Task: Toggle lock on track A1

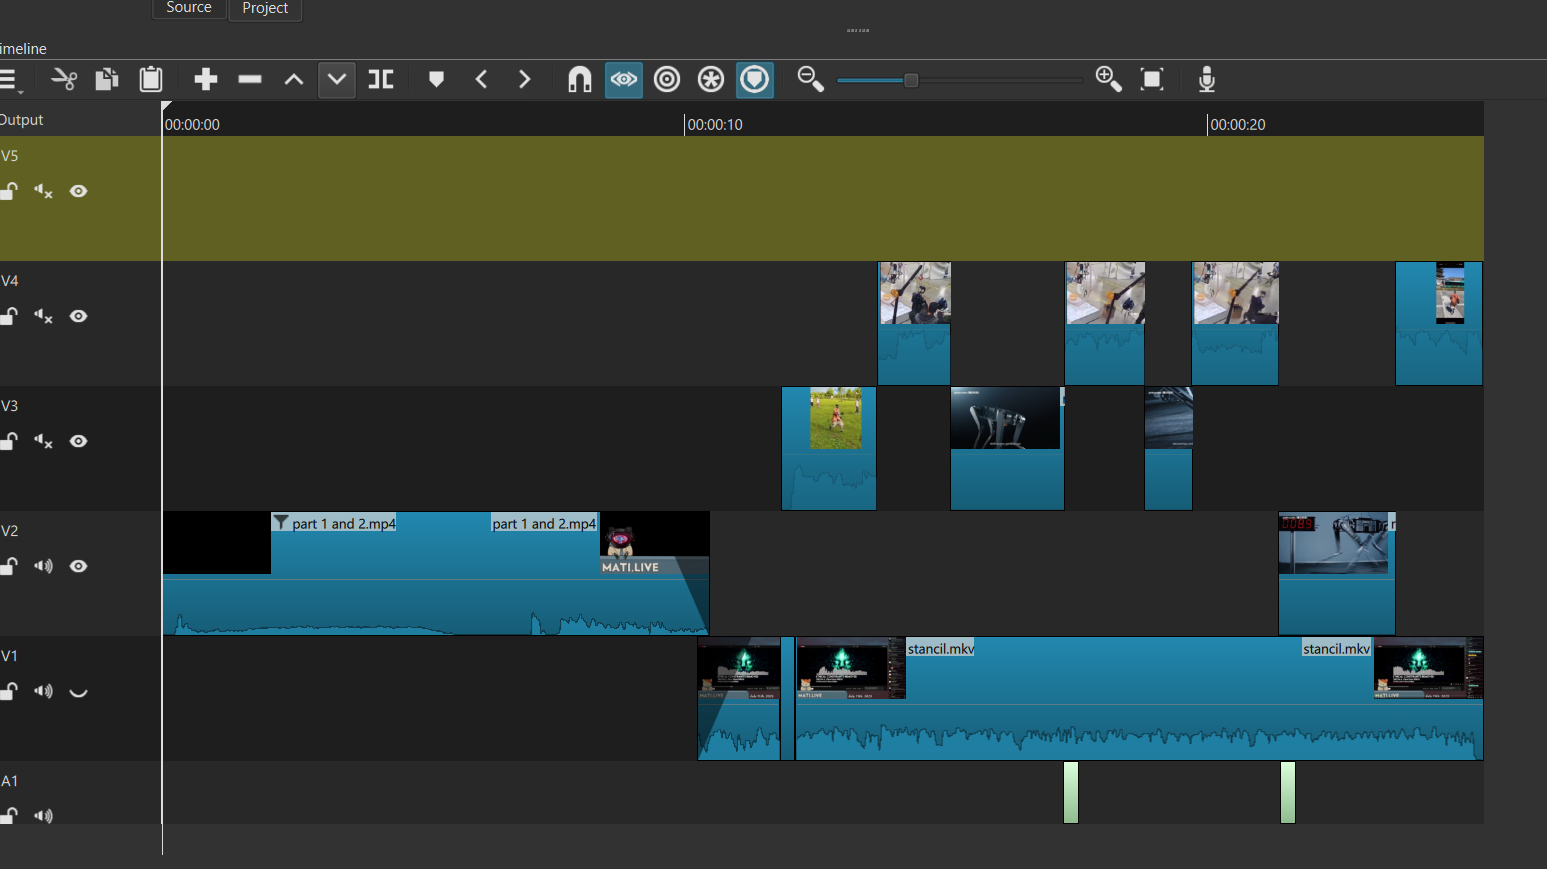Action: (x=9, y=816)
